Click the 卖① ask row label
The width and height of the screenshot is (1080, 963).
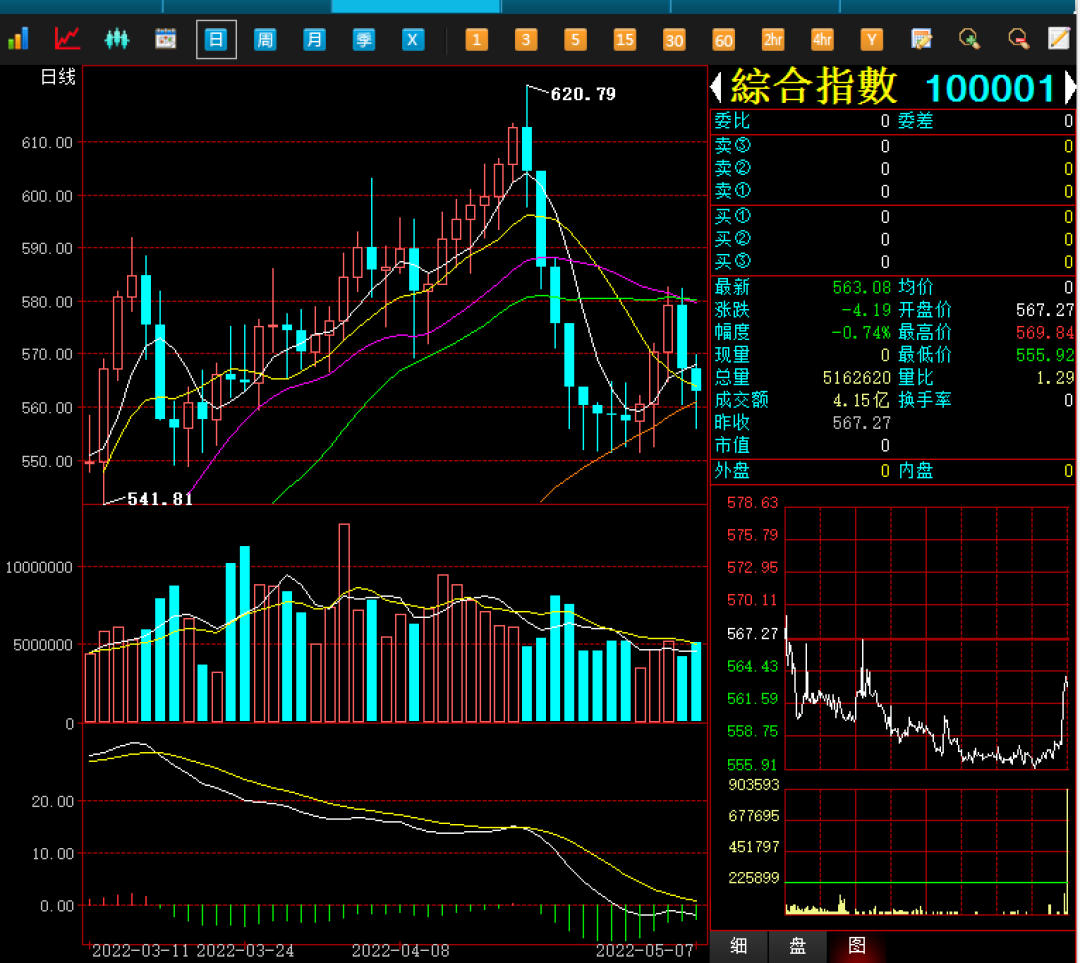coord(732,191)
